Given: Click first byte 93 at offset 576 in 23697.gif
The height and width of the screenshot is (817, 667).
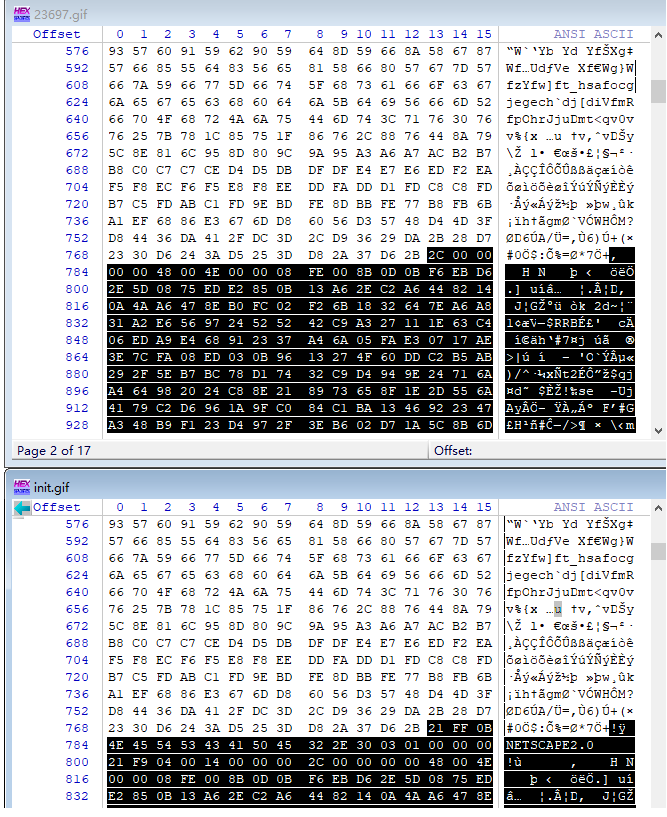Looking at the screenshot, I should click(x=116, y=51).
